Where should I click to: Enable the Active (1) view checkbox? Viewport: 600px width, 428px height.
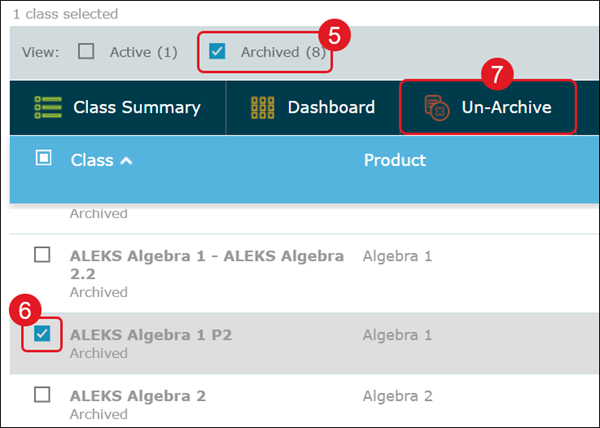[87, 51]
